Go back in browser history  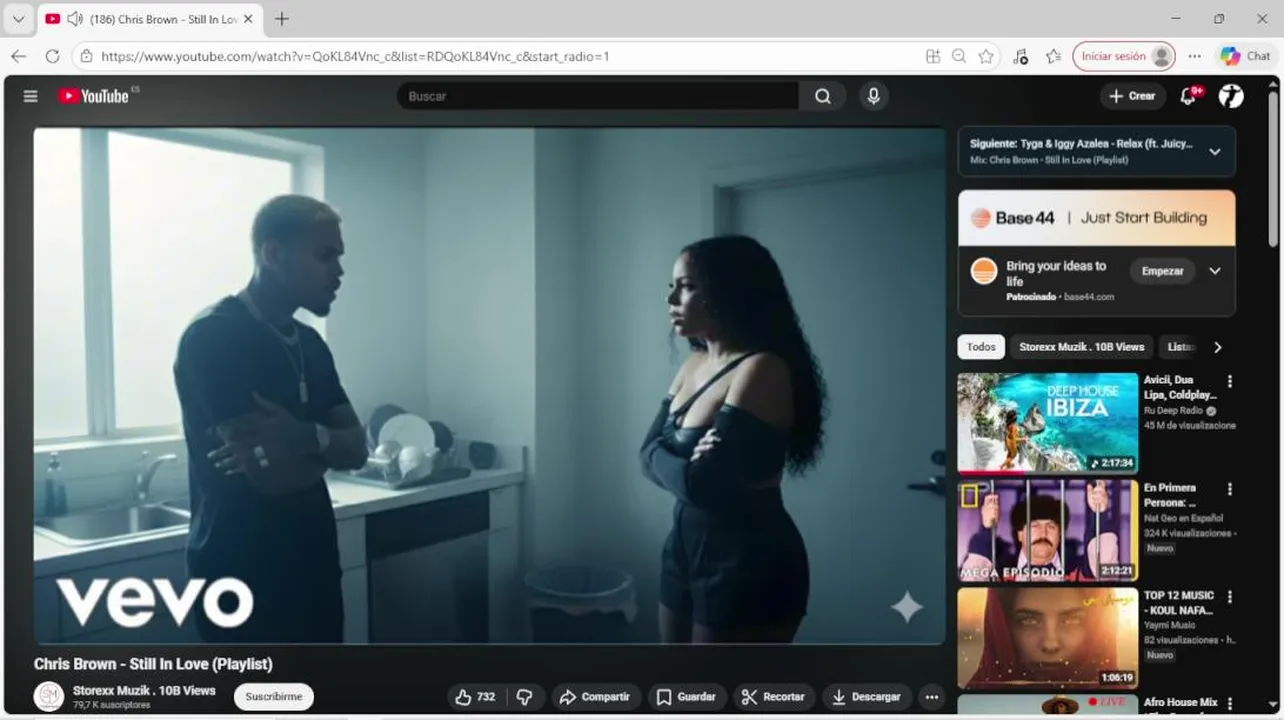point(19,56)
